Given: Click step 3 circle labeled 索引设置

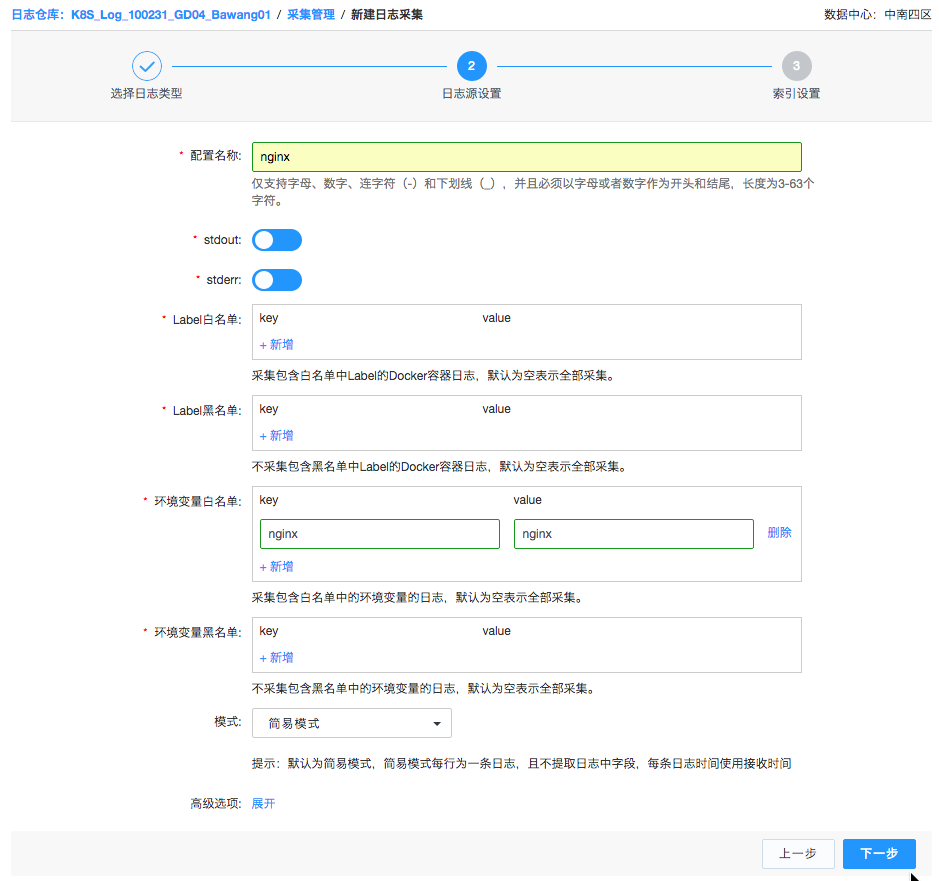Looking at the screenshot, I should 796,66.
